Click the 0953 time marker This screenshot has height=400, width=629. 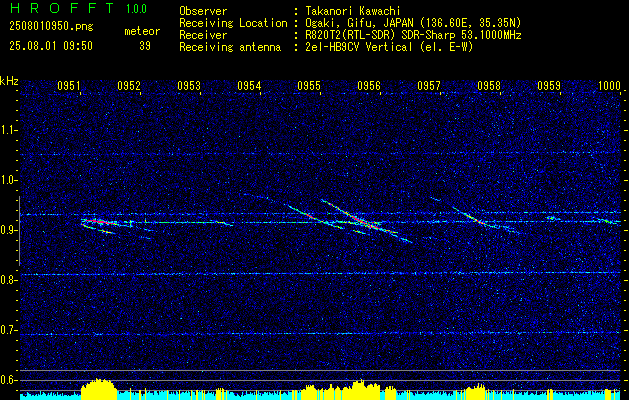tap(189, 85)
